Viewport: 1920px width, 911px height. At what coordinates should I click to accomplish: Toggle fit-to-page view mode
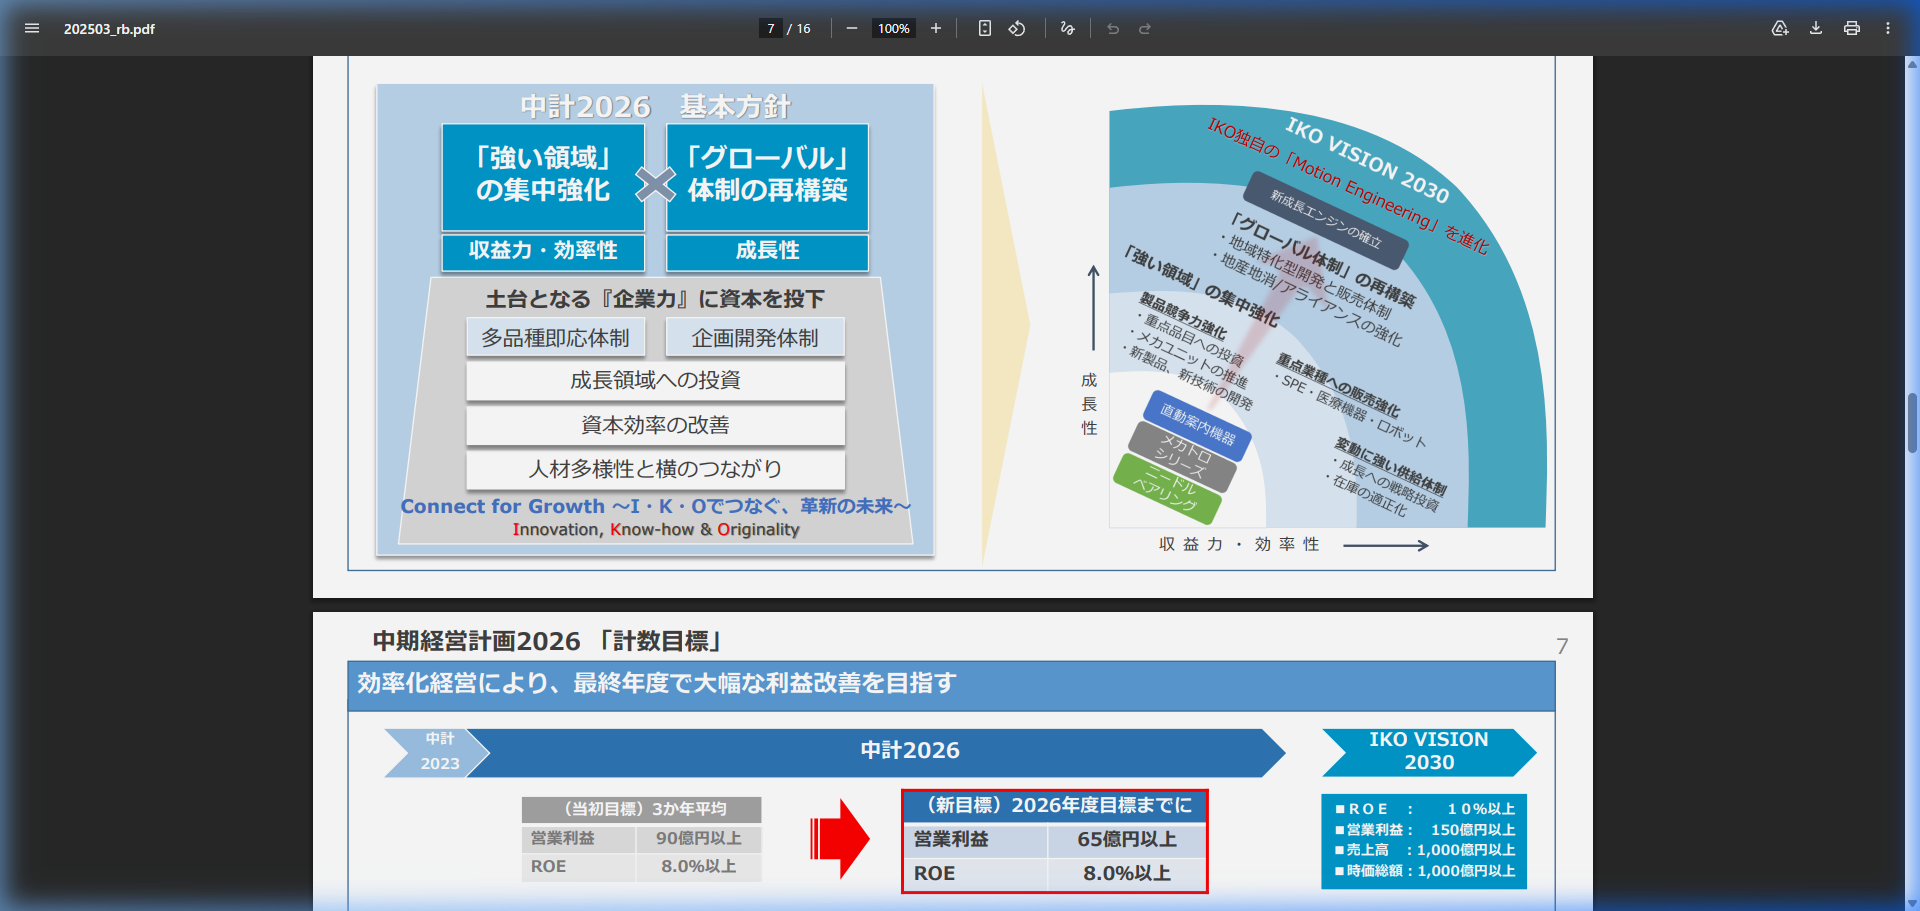(985, 29)
